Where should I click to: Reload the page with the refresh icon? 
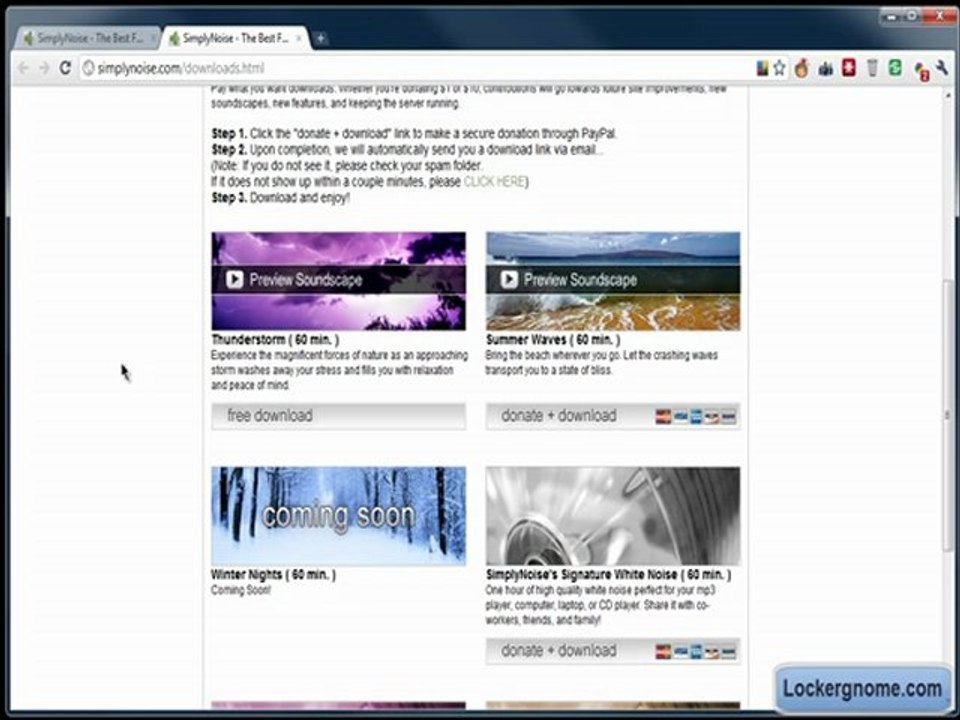65,68
